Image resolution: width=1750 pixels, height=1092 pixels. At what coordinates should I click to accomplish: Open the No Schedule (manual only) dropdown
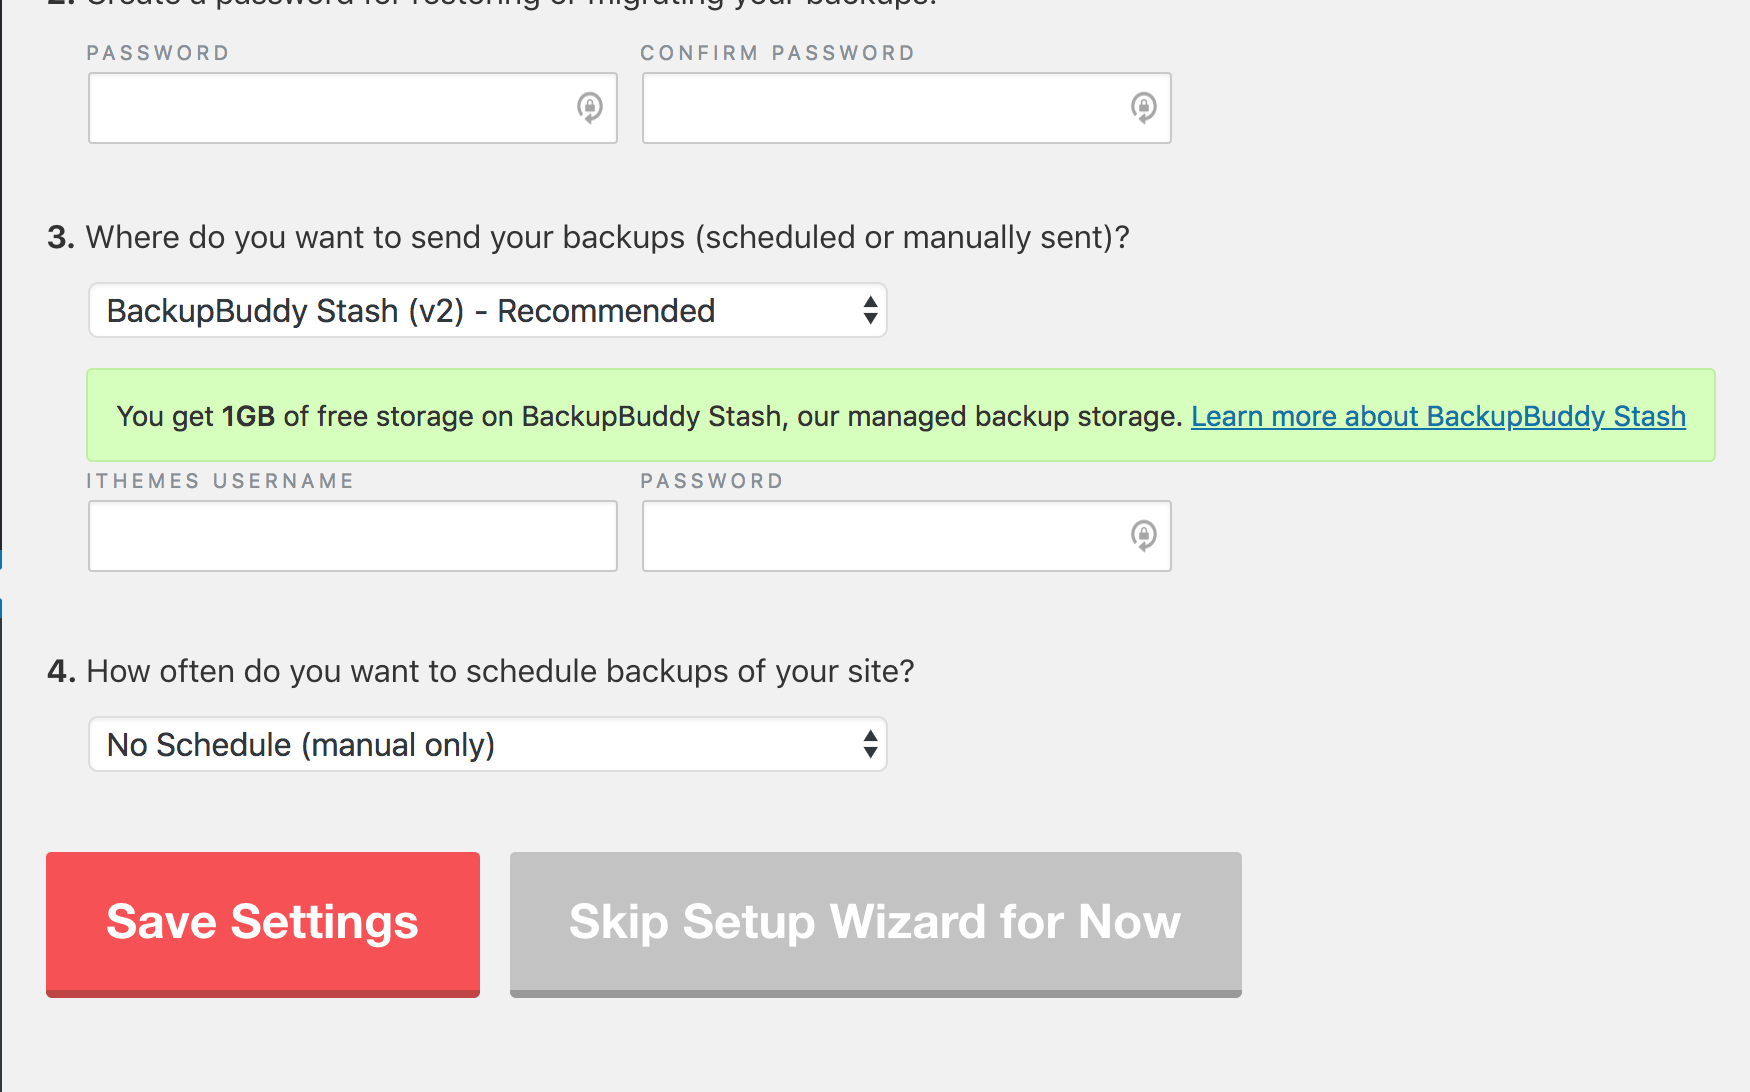[x=488, y=744]
